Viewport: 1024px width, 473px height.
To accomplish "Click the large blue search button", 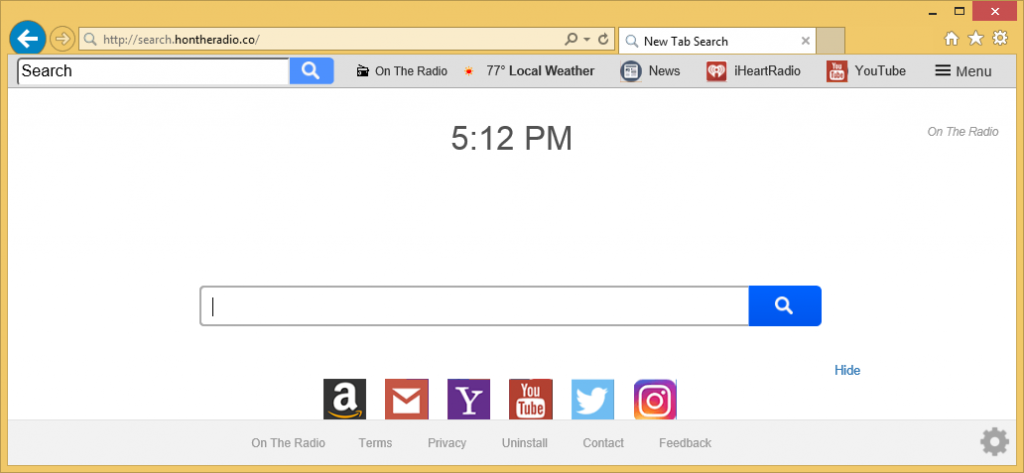I will (785, 306).
